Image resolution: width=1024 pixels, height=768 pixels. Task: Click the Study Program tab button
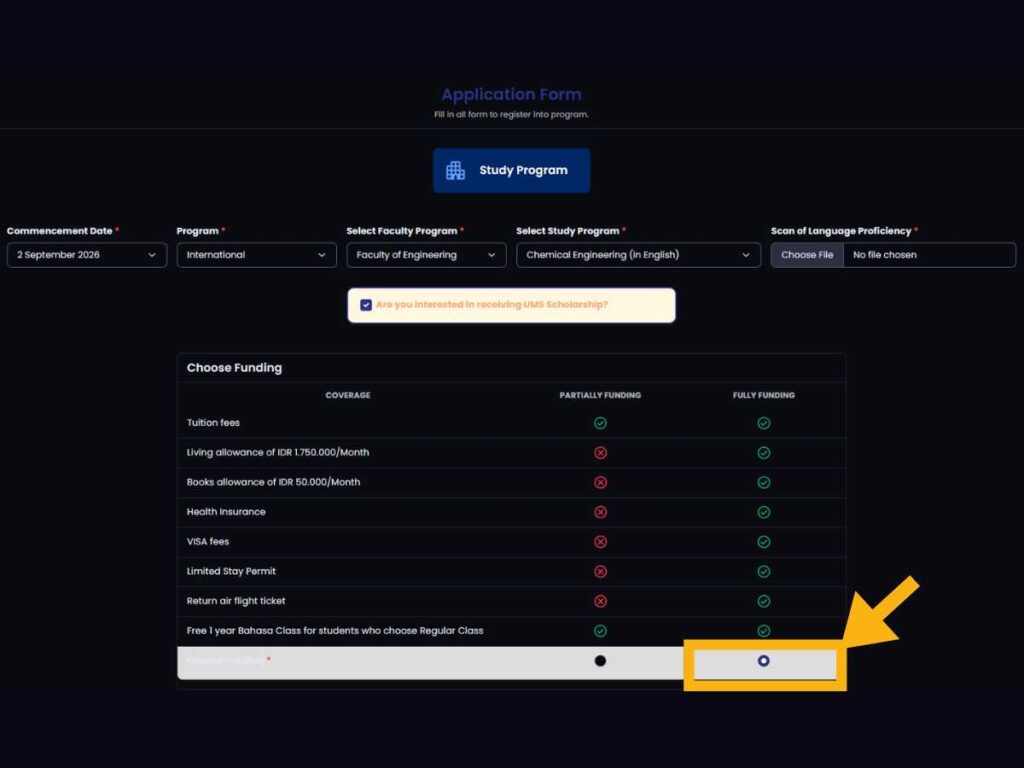[511, 171]
